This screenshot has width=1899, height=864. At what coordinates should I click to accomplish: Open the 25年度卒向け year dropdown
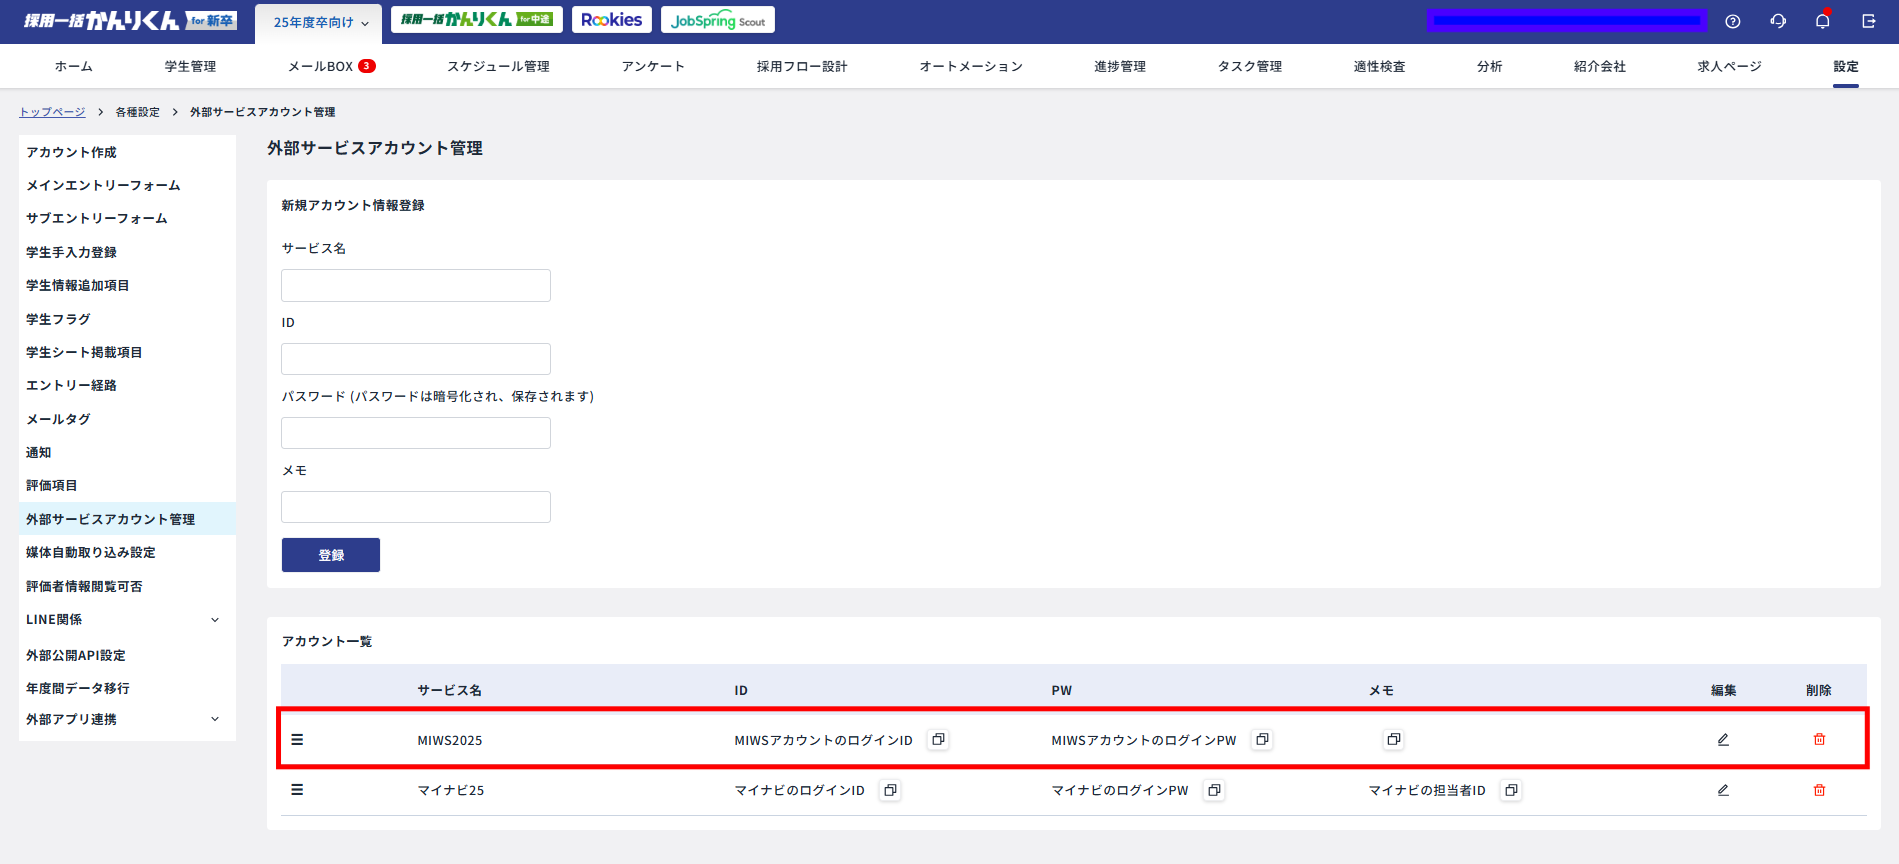pyautogui.click(x=321, y=22)
